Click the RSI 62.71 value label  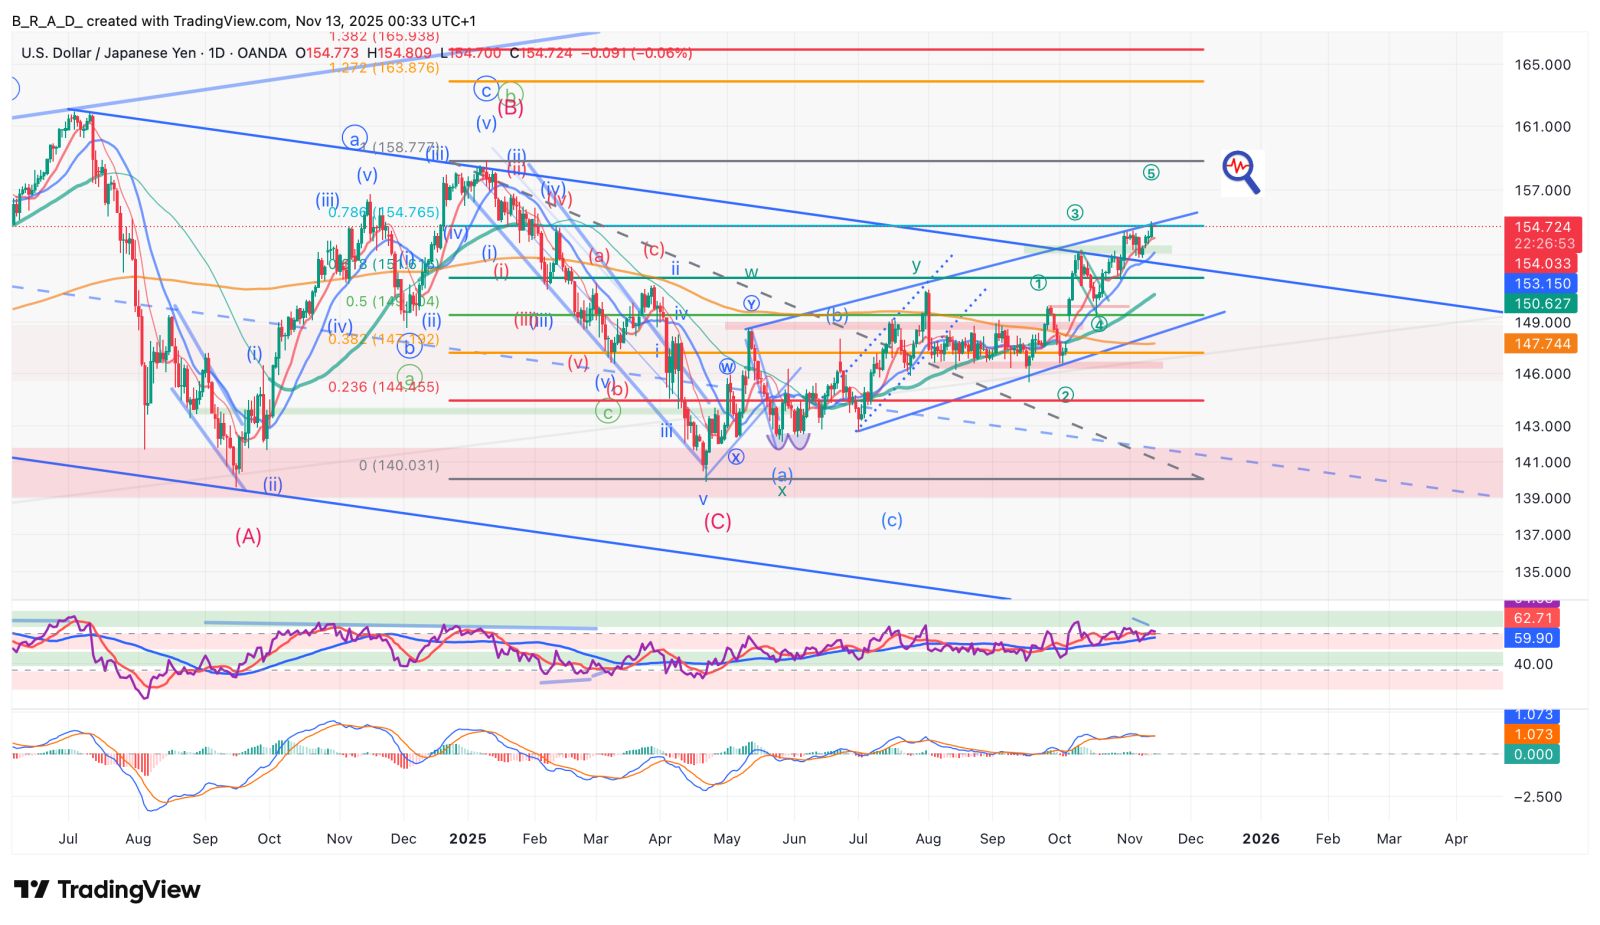coord(1532,619)
